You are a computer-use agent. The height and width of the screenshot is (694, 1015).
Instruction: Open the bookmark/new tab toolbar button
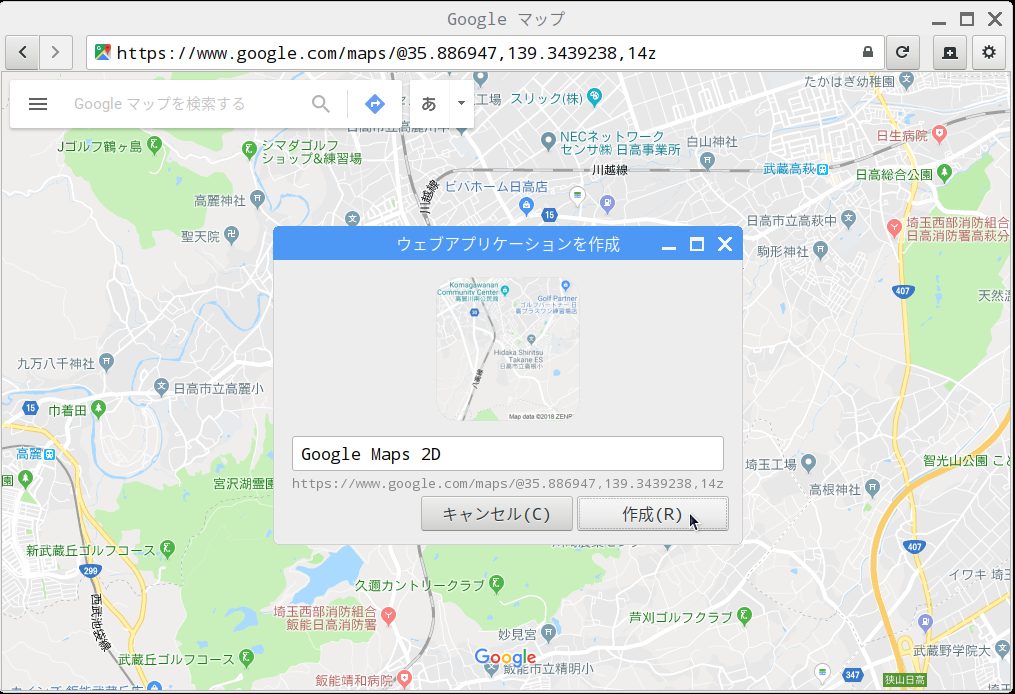tap(950, 52)
